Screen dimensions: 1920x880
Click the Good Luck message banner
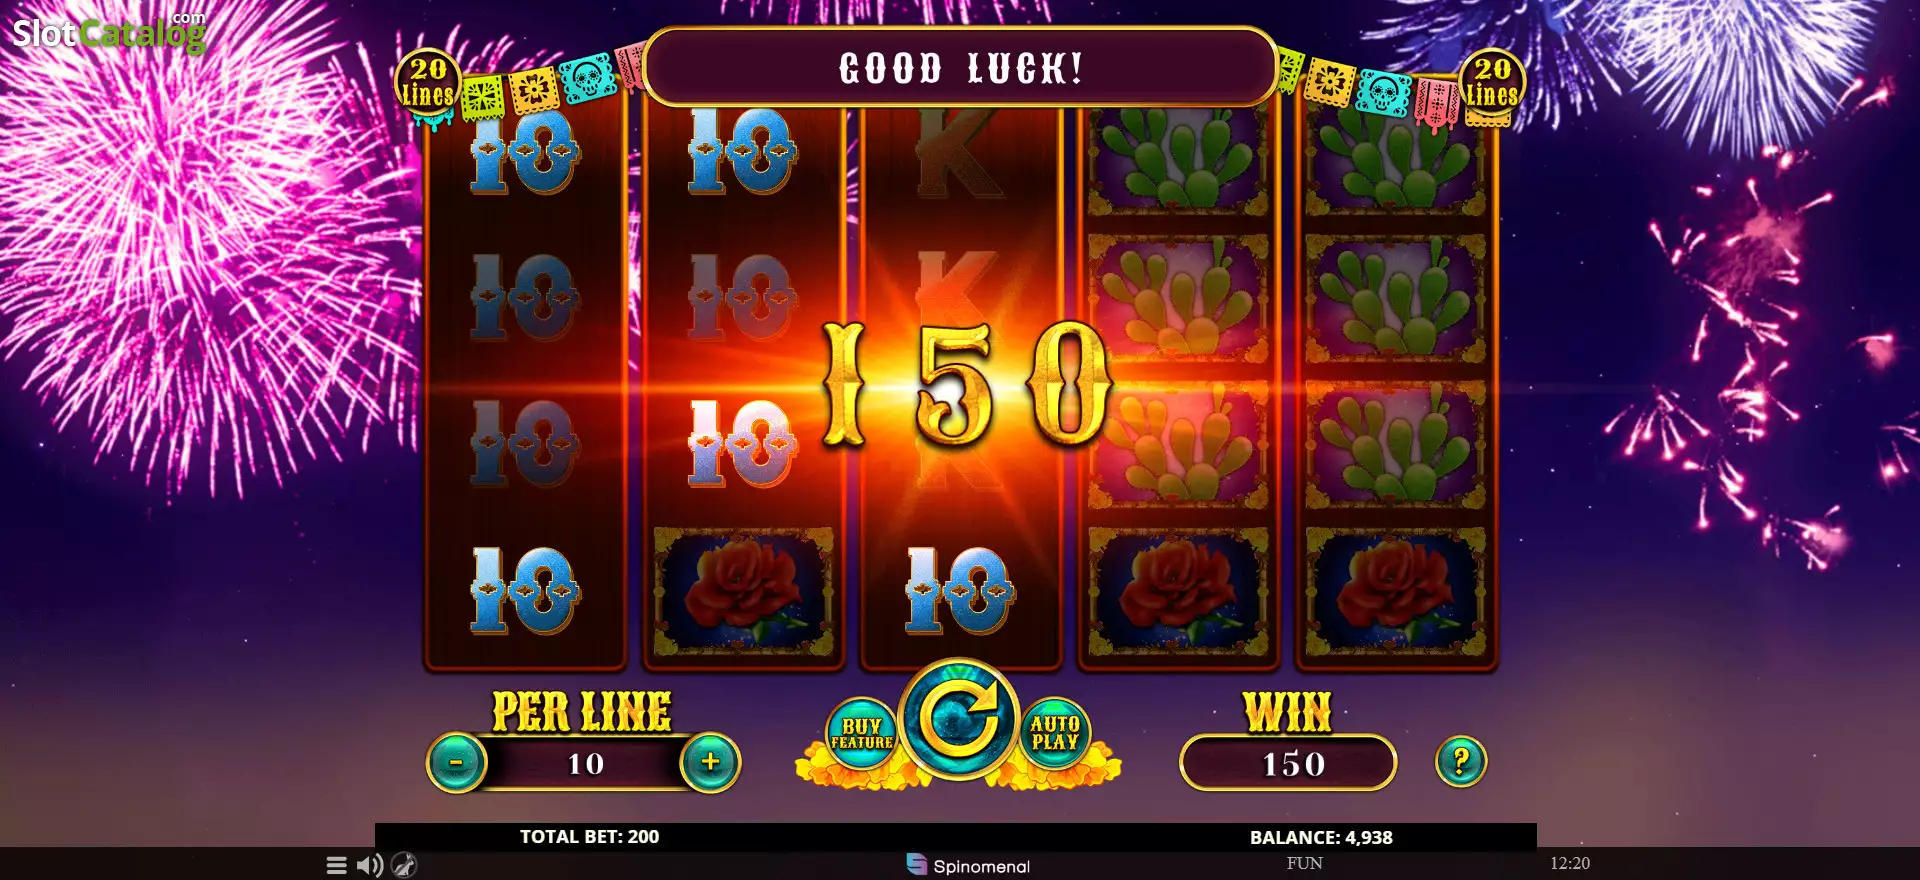960,67
